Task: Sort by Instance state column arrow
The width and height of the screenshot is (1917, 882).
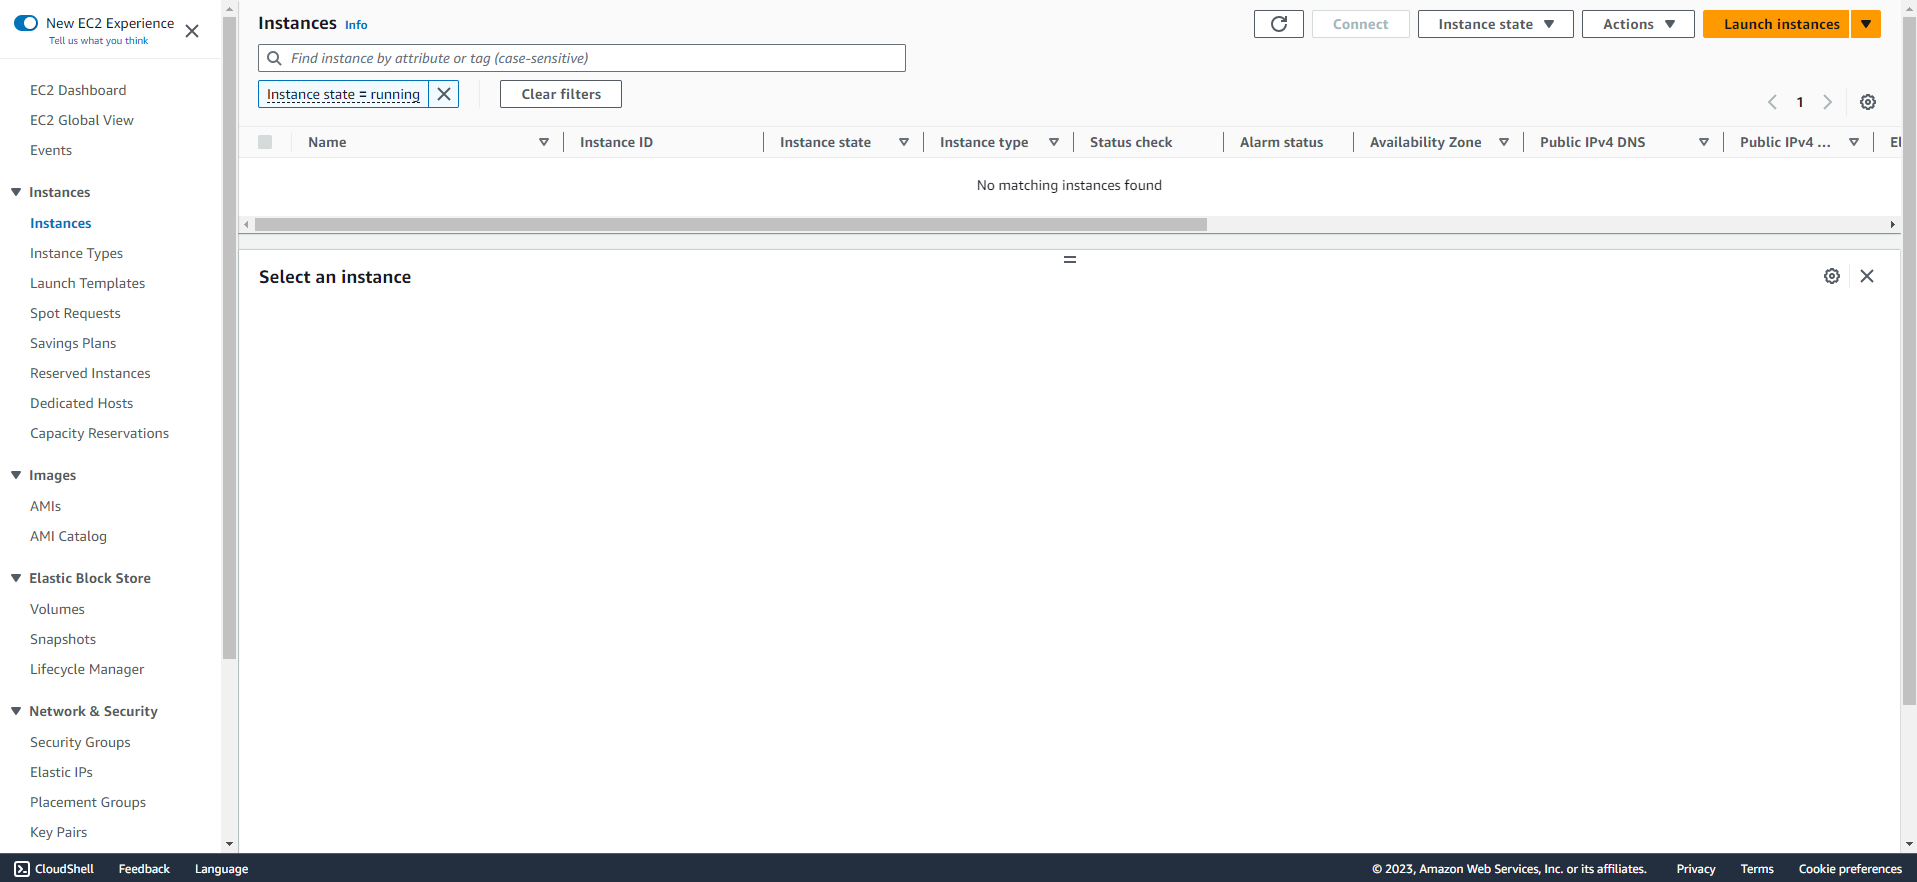Action: 904,142
